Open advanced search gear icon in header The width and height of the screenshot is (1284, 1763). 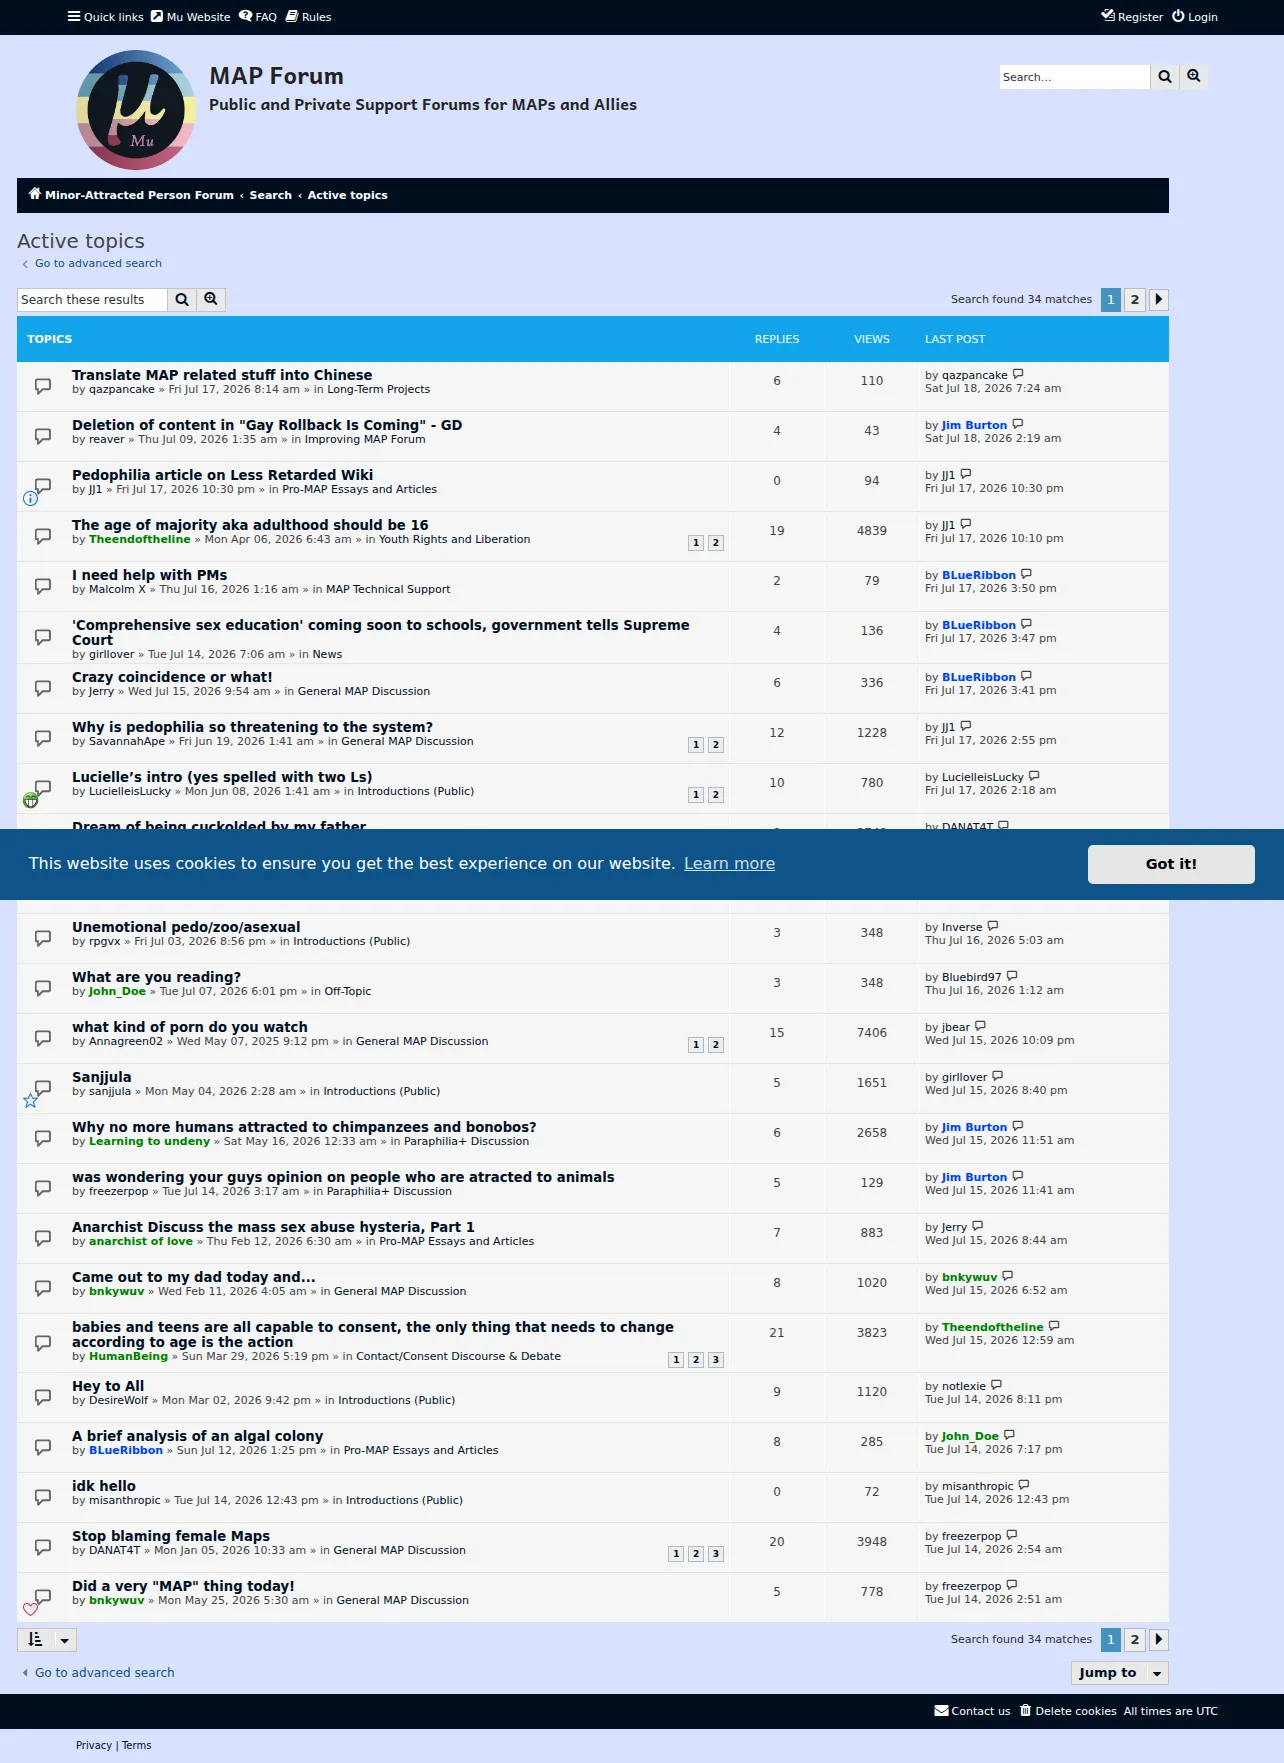(x=1194, y=77)
